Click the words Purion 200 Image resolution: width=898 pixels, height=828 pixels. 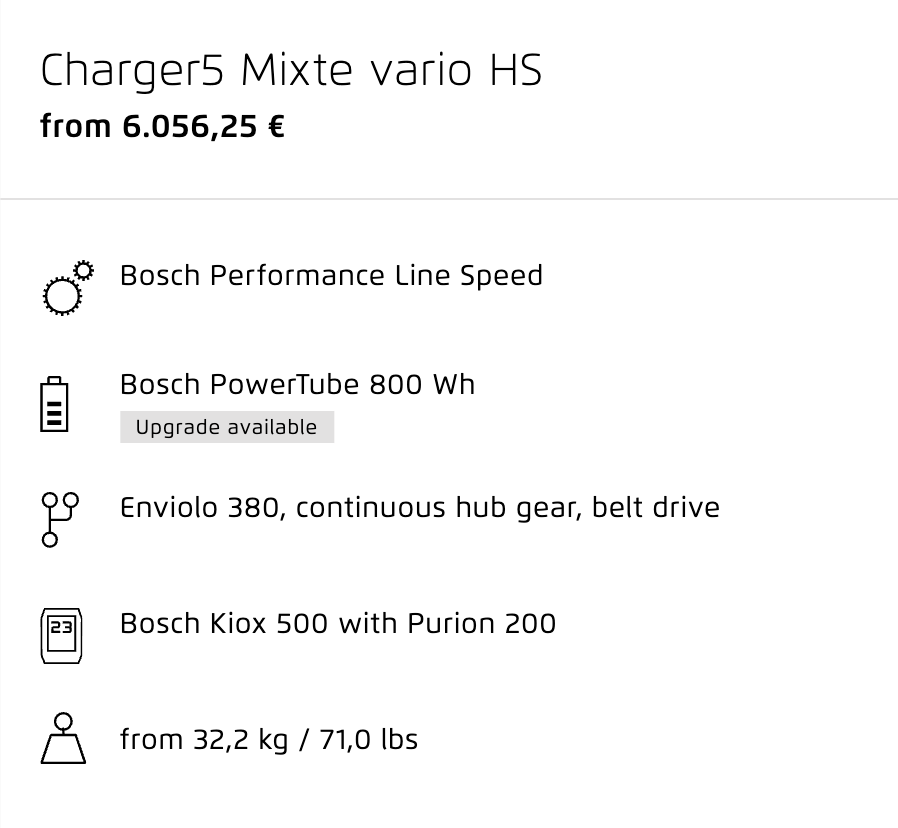[x=482, y=623]
